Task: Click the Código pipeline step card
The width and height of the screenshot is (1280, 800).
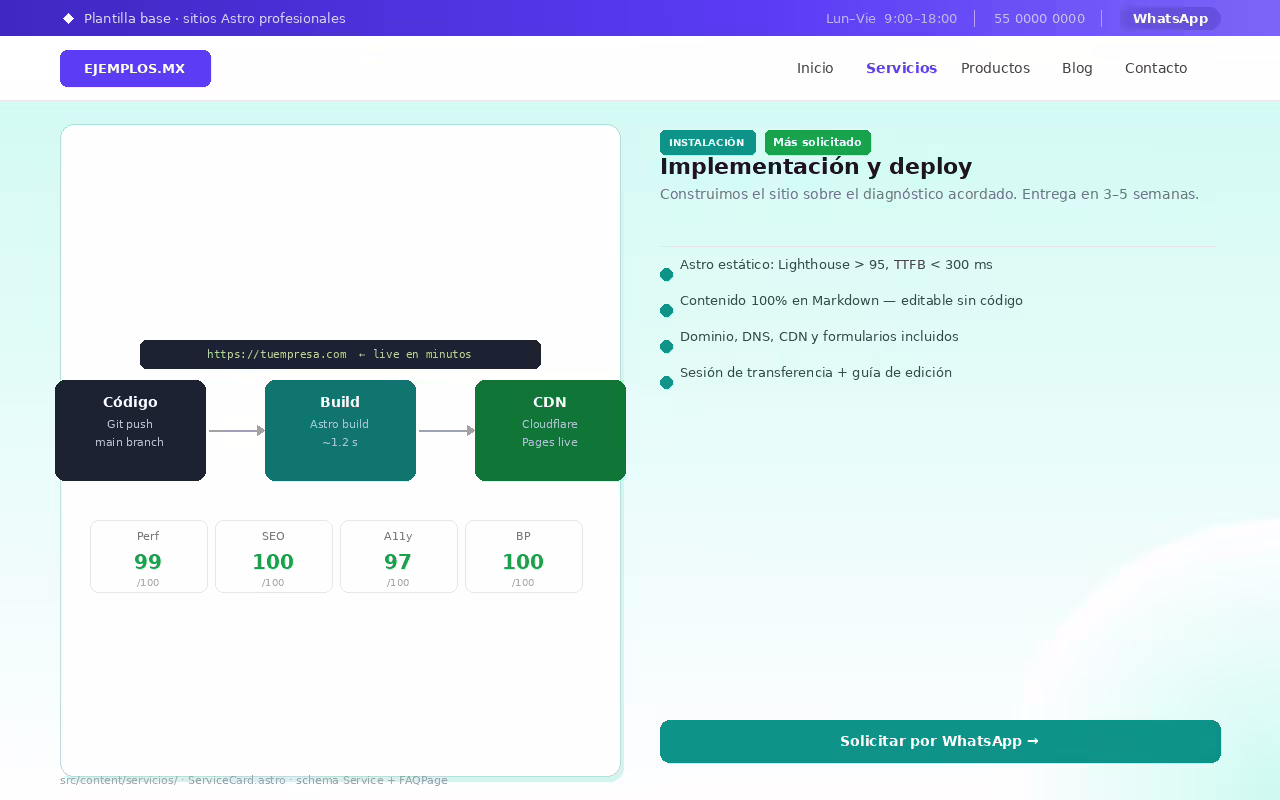Action: pos(130,430)
